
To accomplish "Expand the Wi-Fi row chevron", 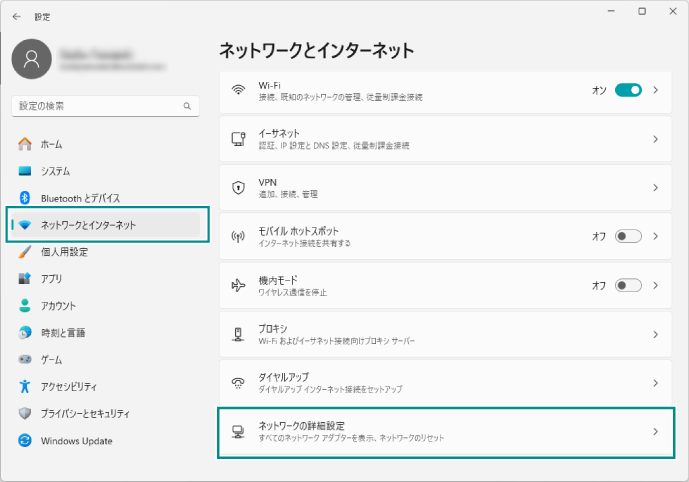I will click(656, 90).
